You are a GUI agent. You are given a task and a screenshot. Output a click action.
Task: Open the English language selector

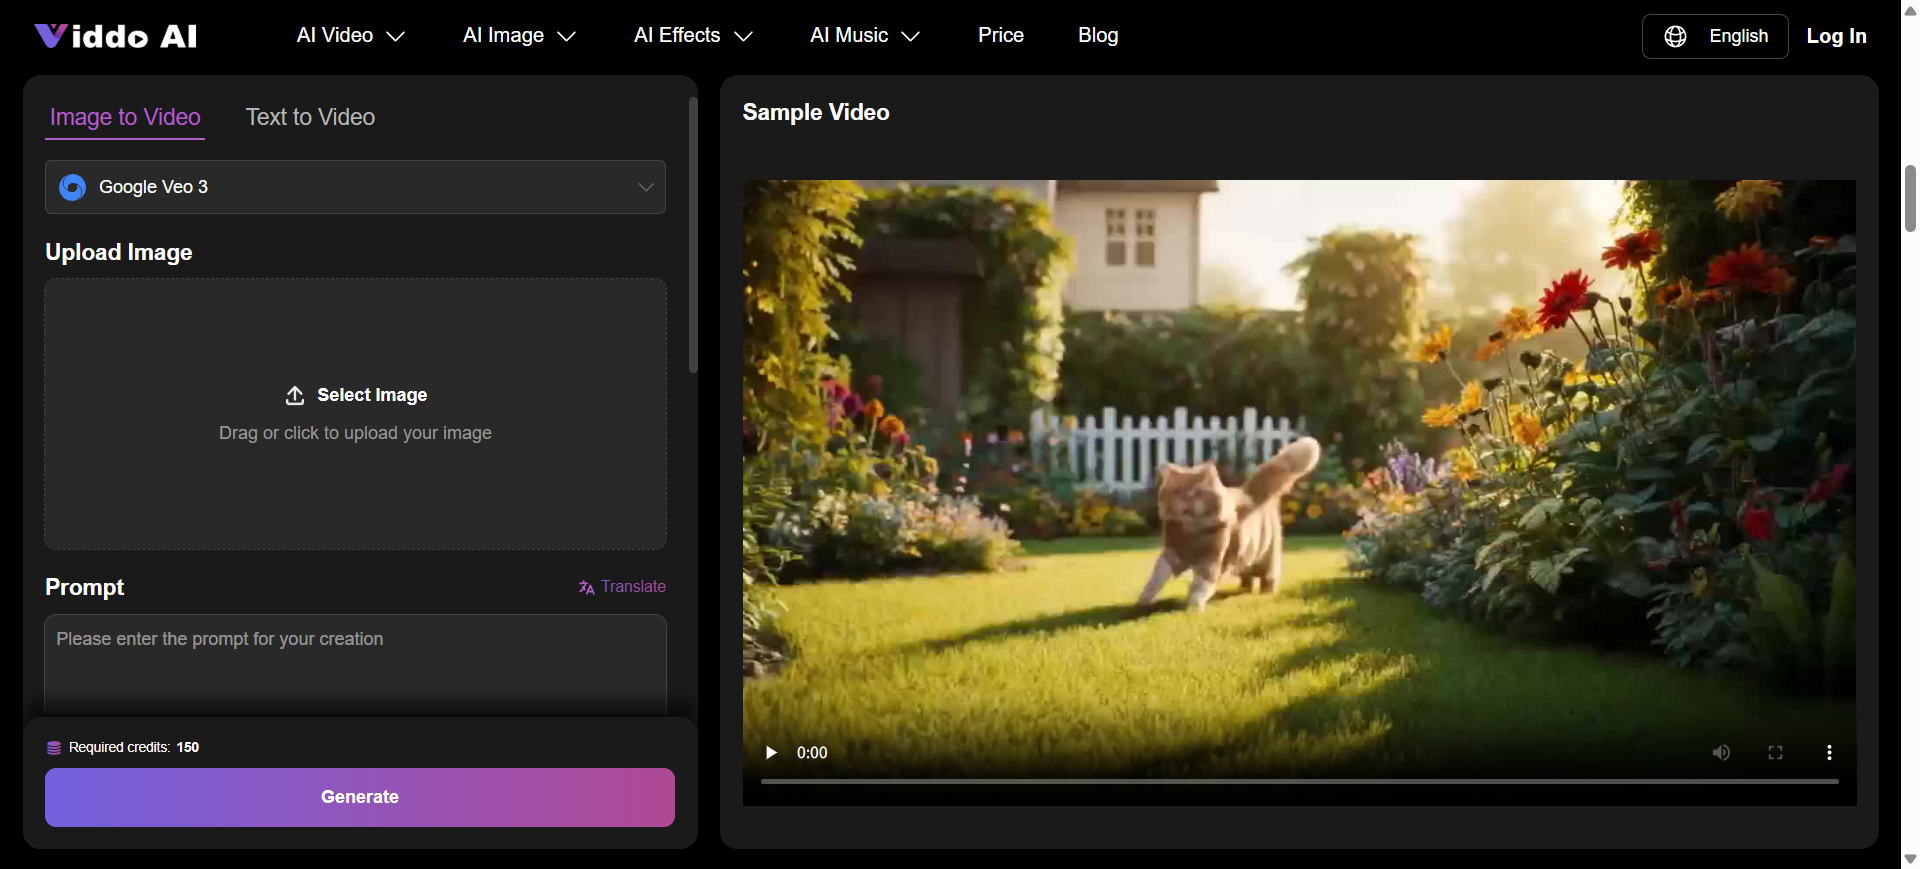[x=1715, y=36]
